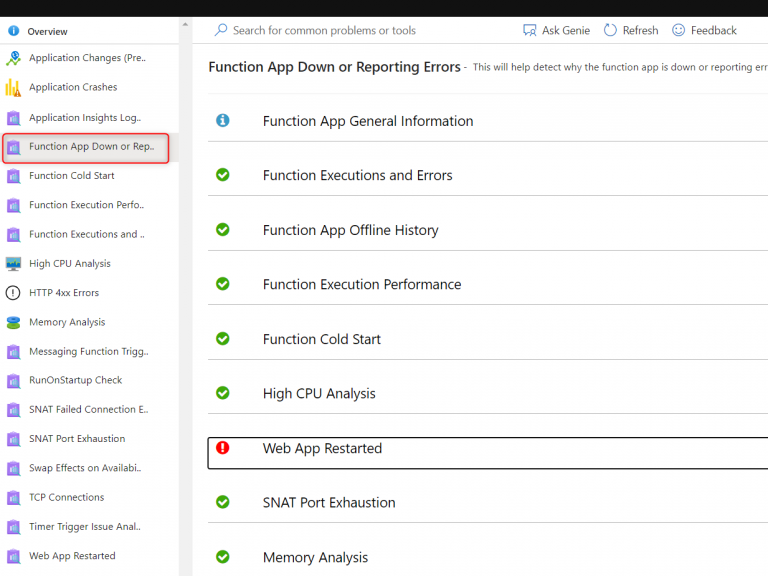This screenshot has height=576, width=768.
Task: Click red error icon beside Web App Restarted
Action: [x=223, y=448]
